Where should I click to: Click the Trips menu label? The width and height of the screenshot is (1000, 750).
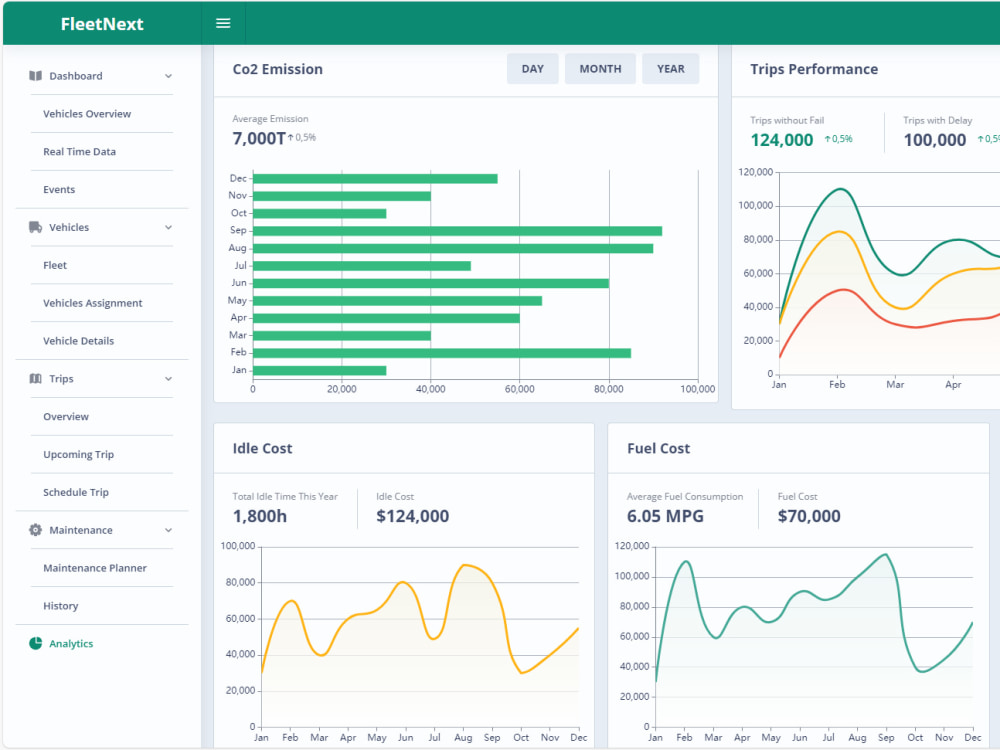pyautogui.click(x=61, y=379)
